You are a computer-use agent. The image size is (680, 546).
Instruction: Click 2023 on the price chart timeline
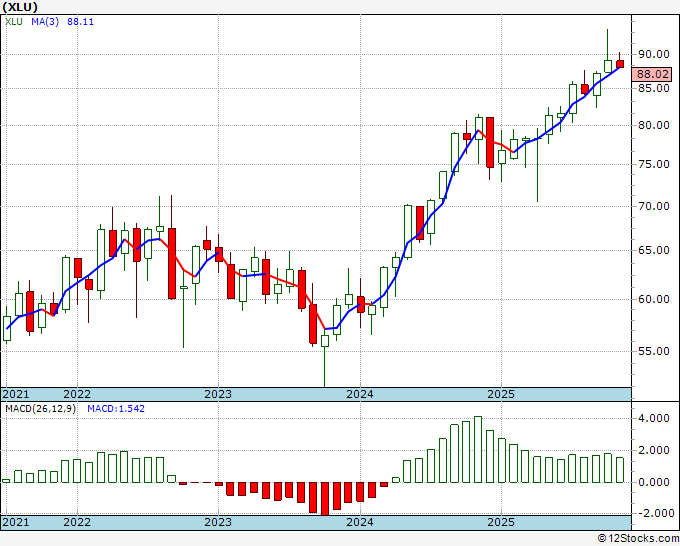pos(218,394)
